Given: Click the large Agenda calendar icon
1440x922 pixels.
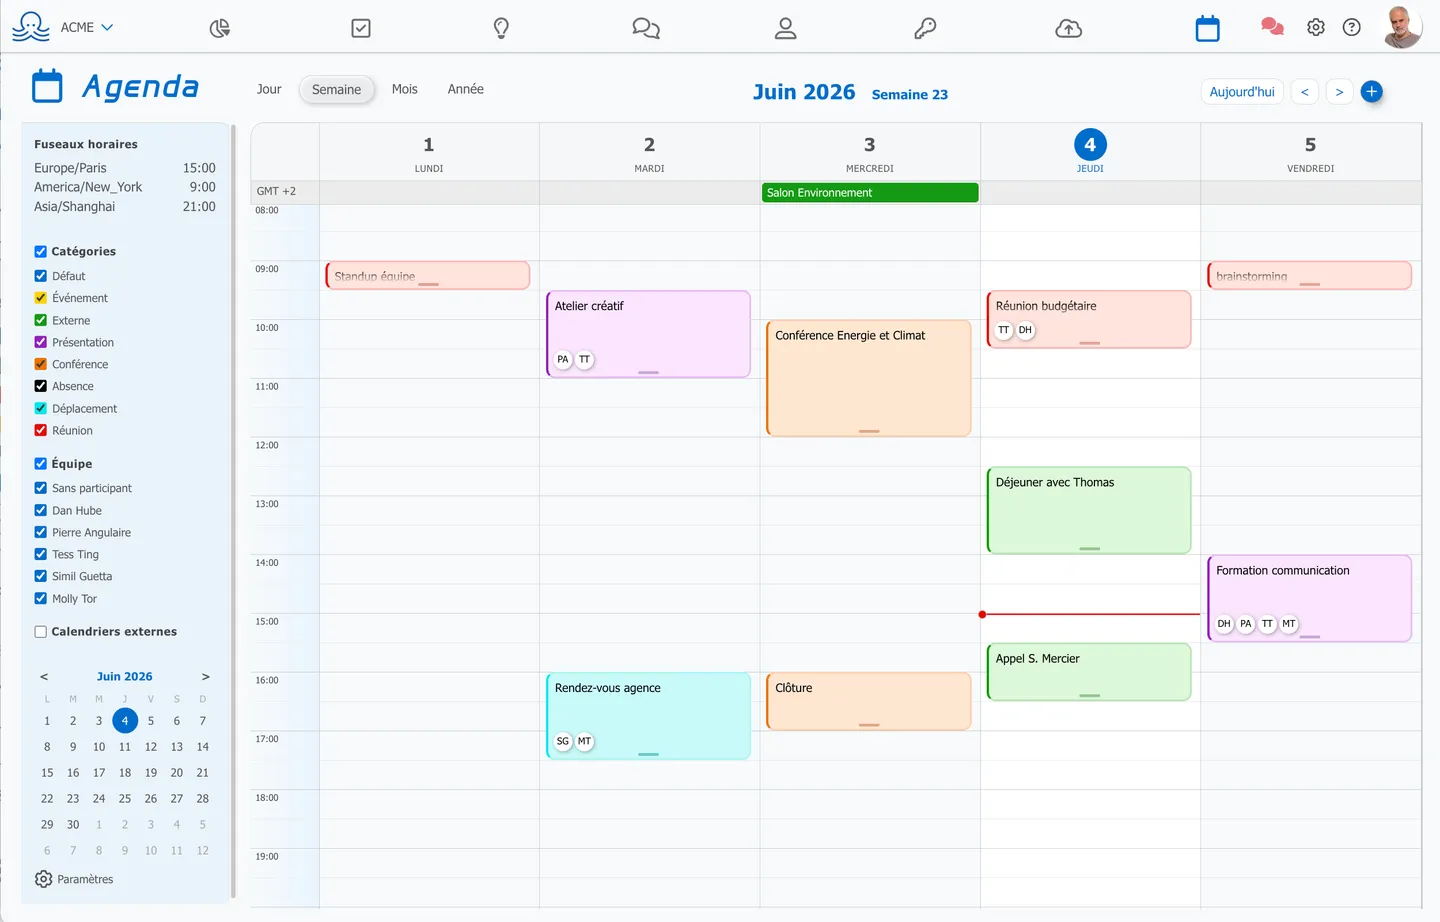Looking at the screenshot, I should pyautogui.click(x=47, y=86).
